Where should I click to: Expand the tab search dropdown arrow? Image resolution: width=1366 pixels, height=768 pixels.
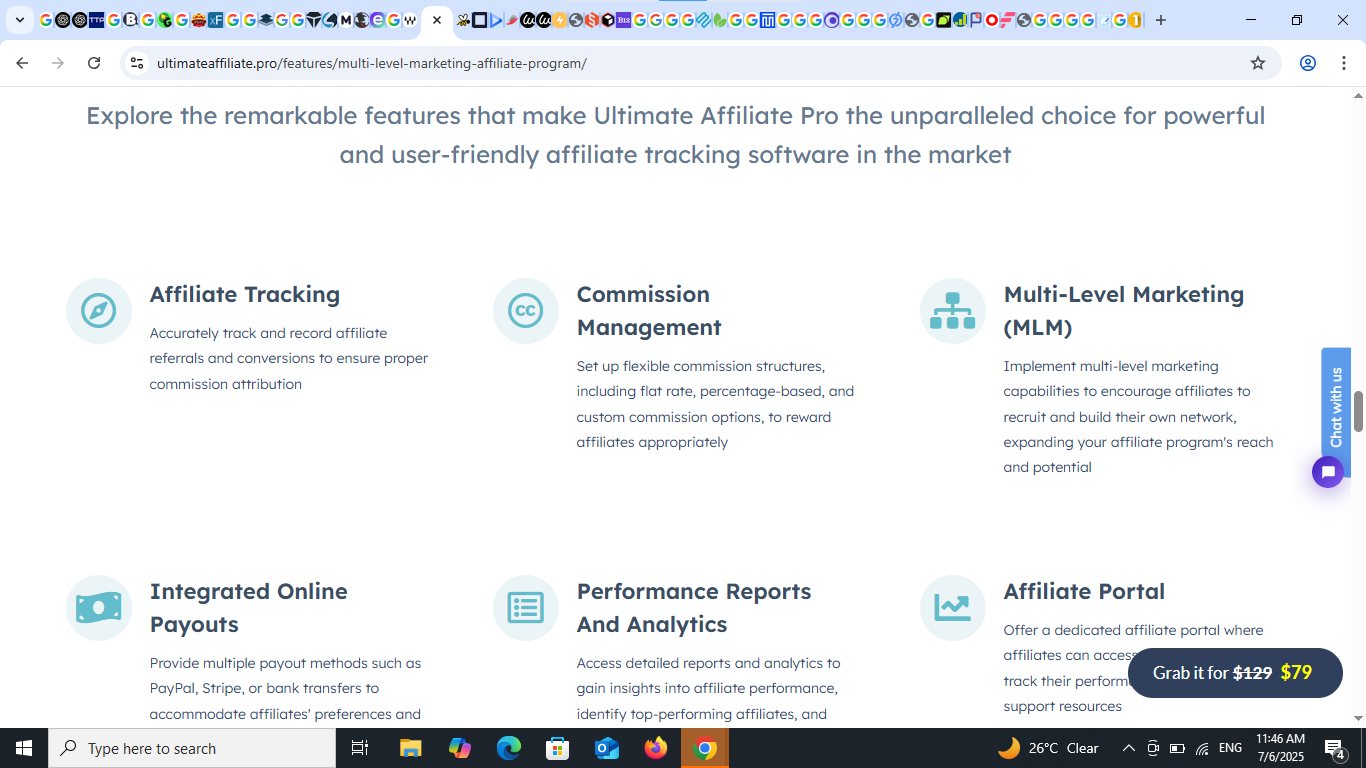[x=20, y=20]
